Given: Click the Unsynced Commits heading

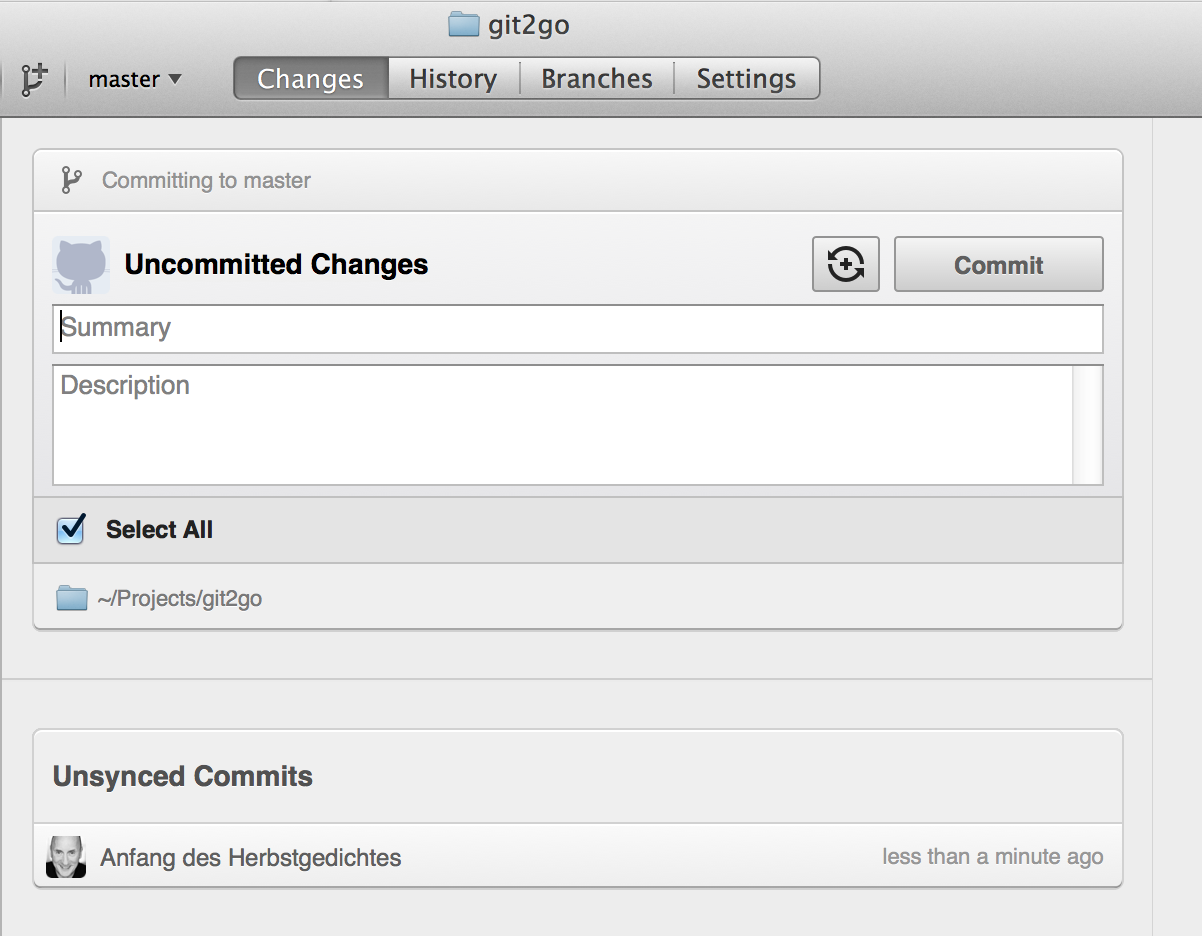Looking at the screenshot, I should pyautogui.click(x=183, y=777).
